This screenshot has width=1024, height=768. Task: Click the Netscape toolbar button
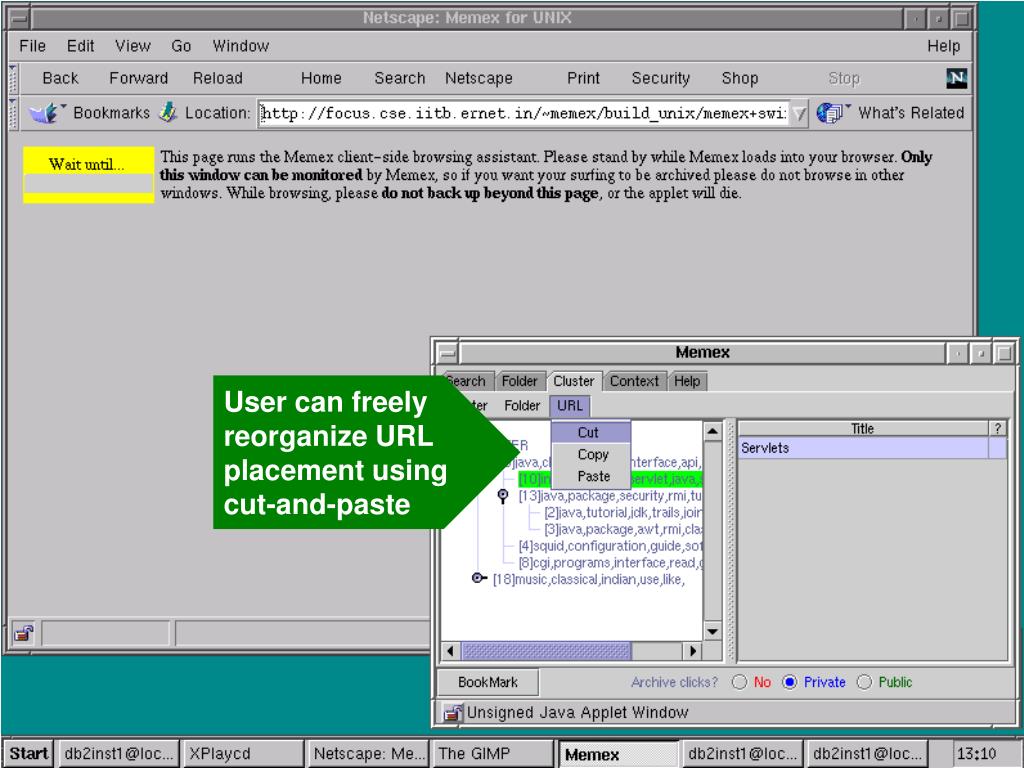[479, 78]
